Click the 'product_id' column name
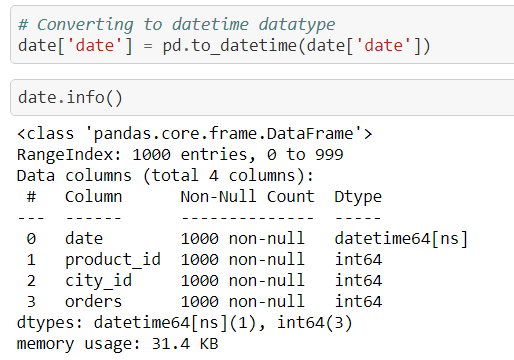The height and width of the screenshot is (360, 514). coord(113,260)
